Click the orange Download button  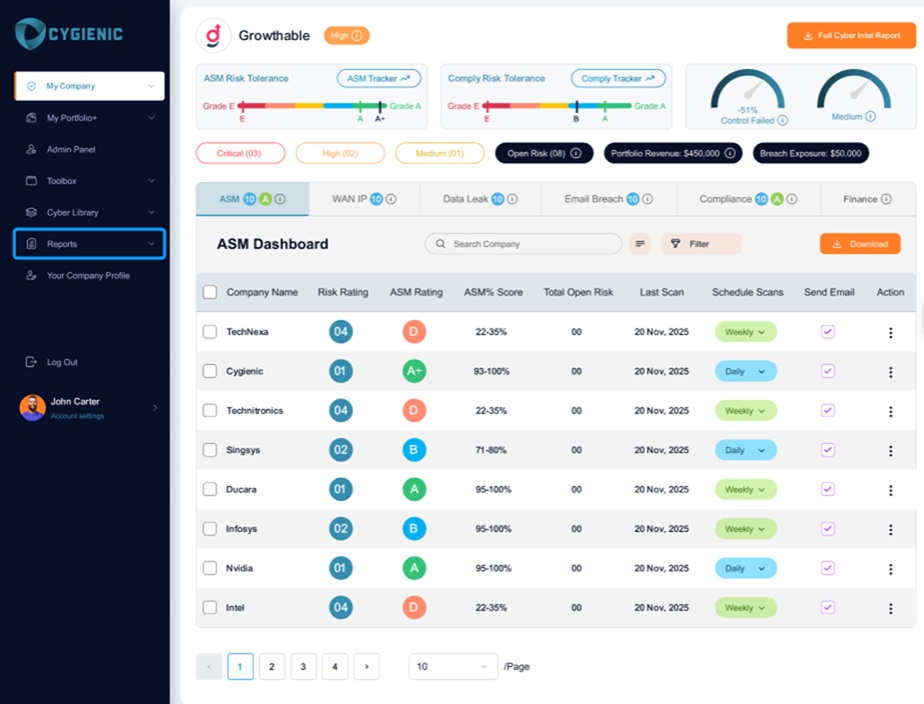[x=860, y=244]
